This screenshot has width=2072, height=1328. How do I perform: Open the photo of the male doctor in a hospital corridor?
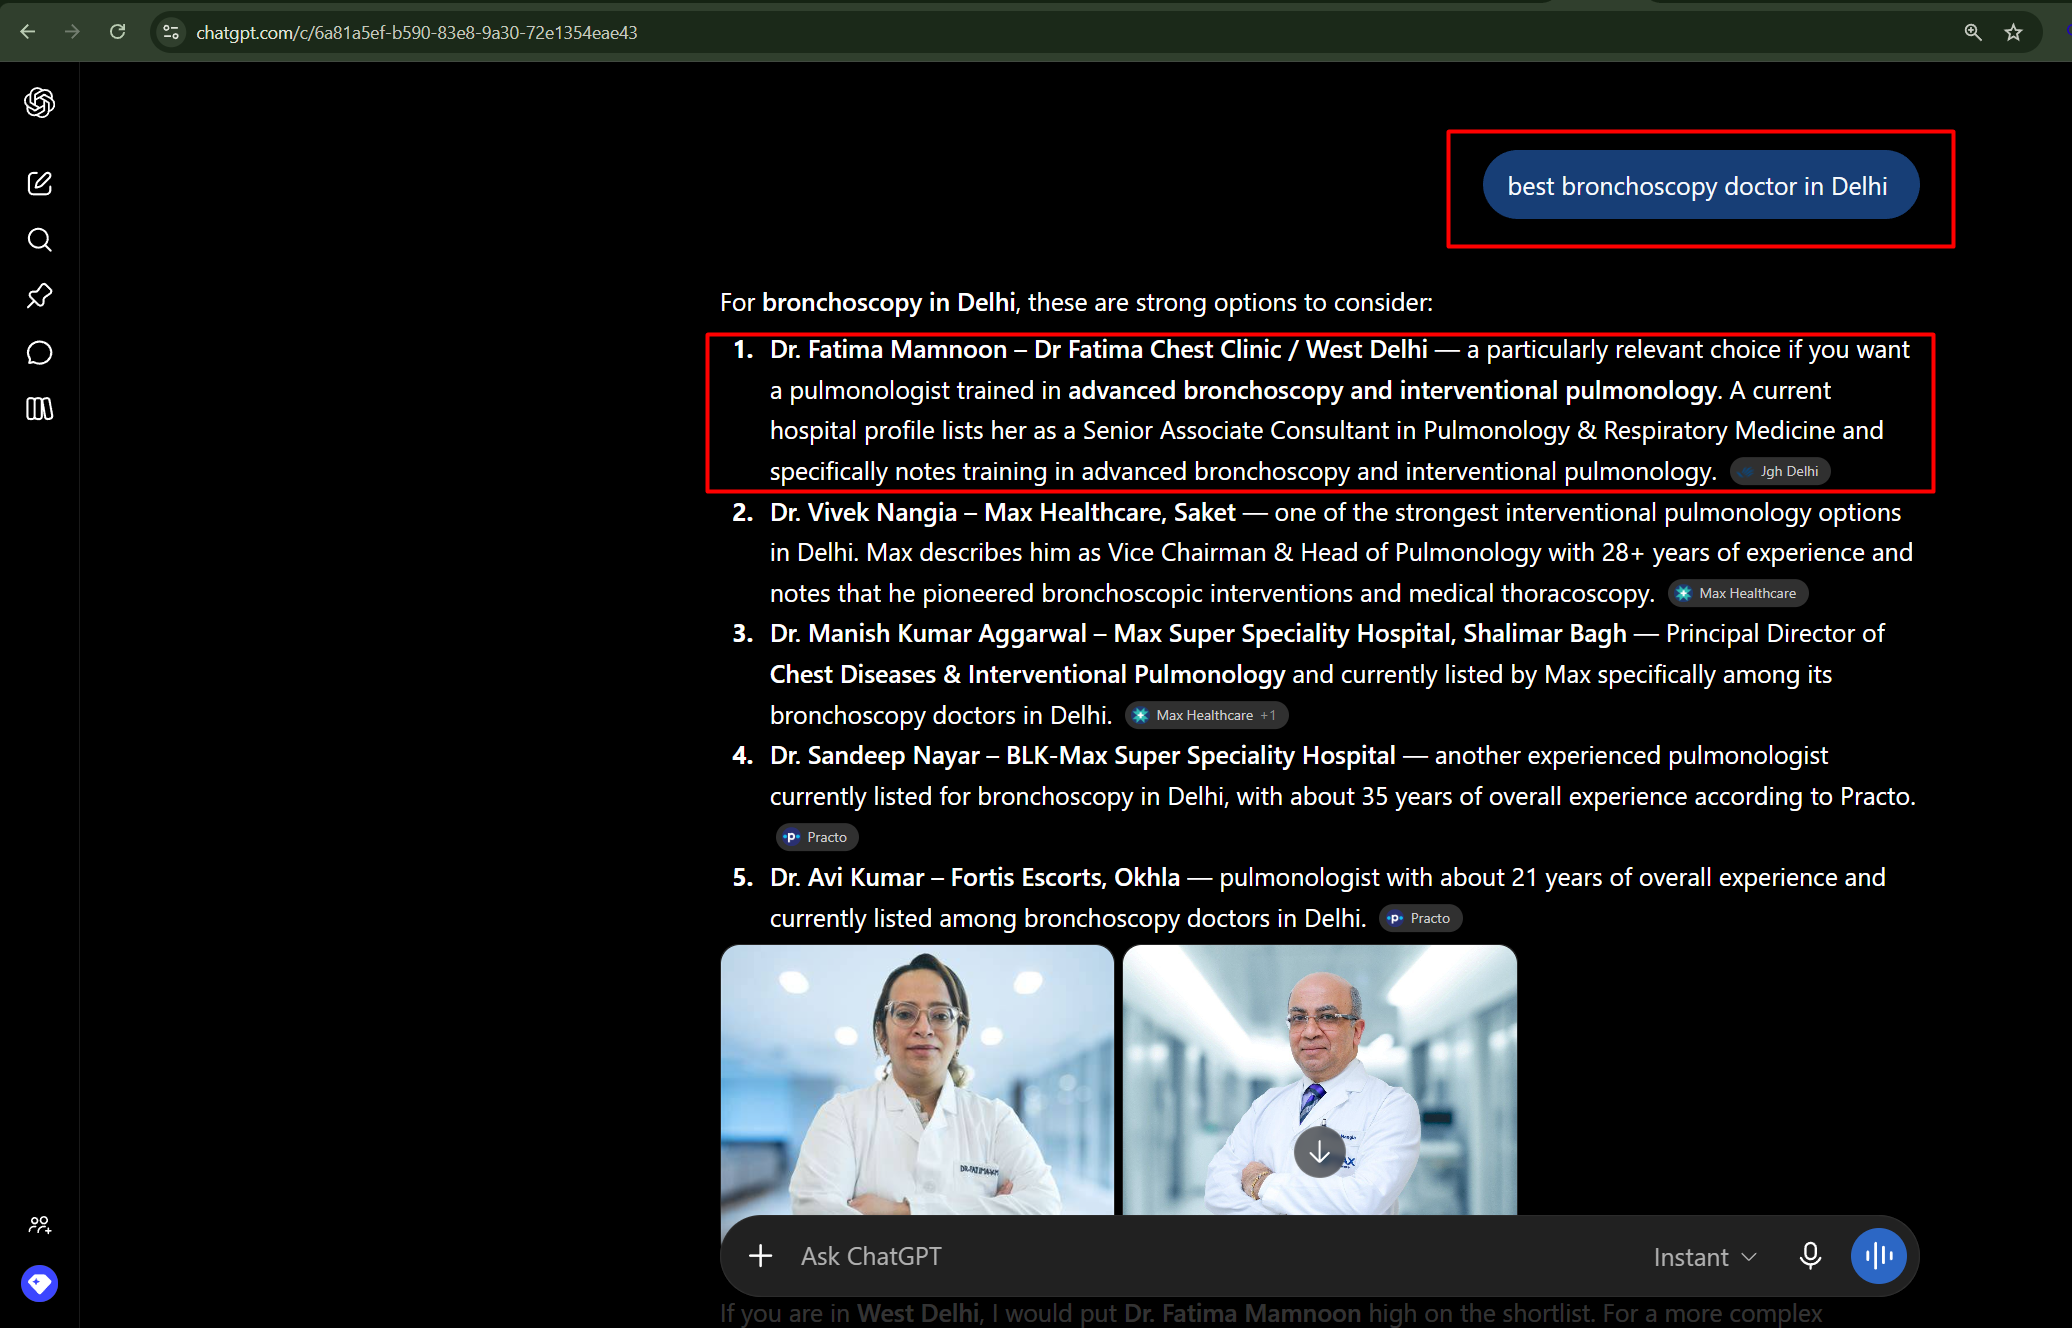coord(1319,1080)
